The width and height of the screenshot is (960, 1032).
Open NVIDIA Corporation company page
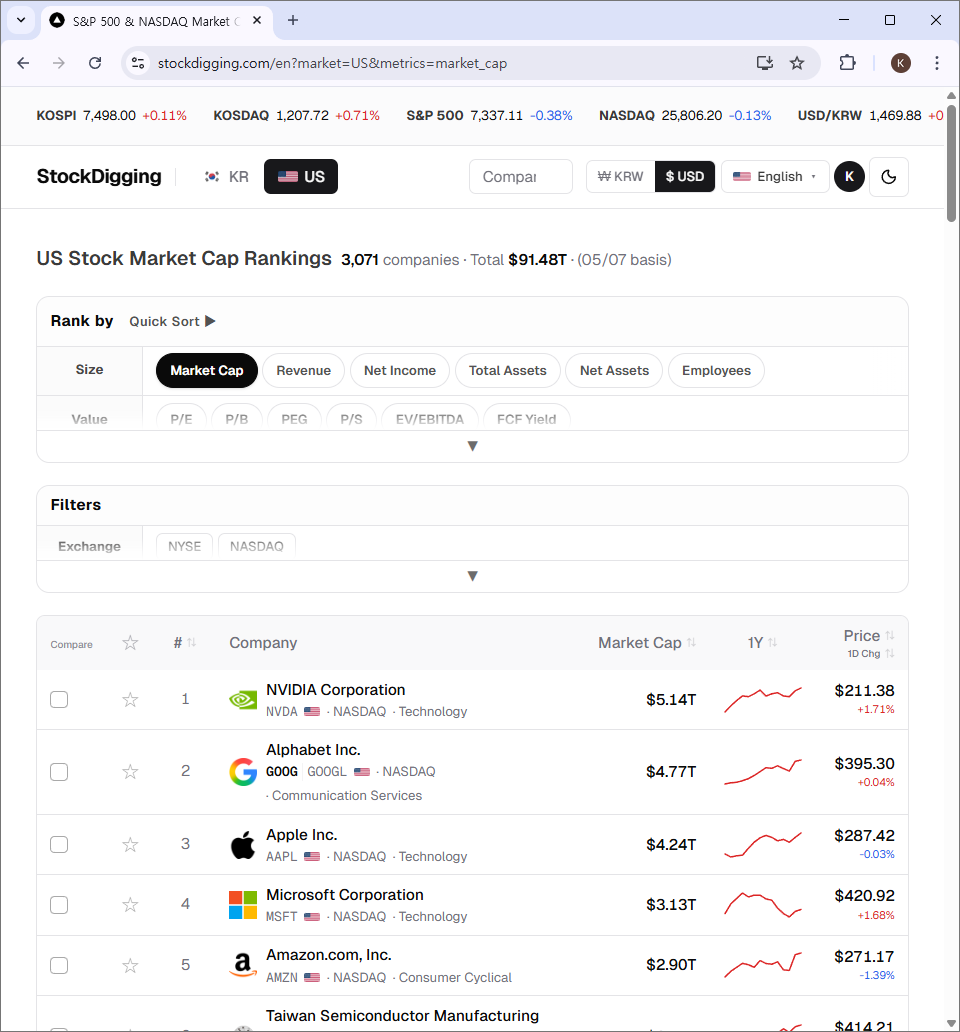point(336,690)
